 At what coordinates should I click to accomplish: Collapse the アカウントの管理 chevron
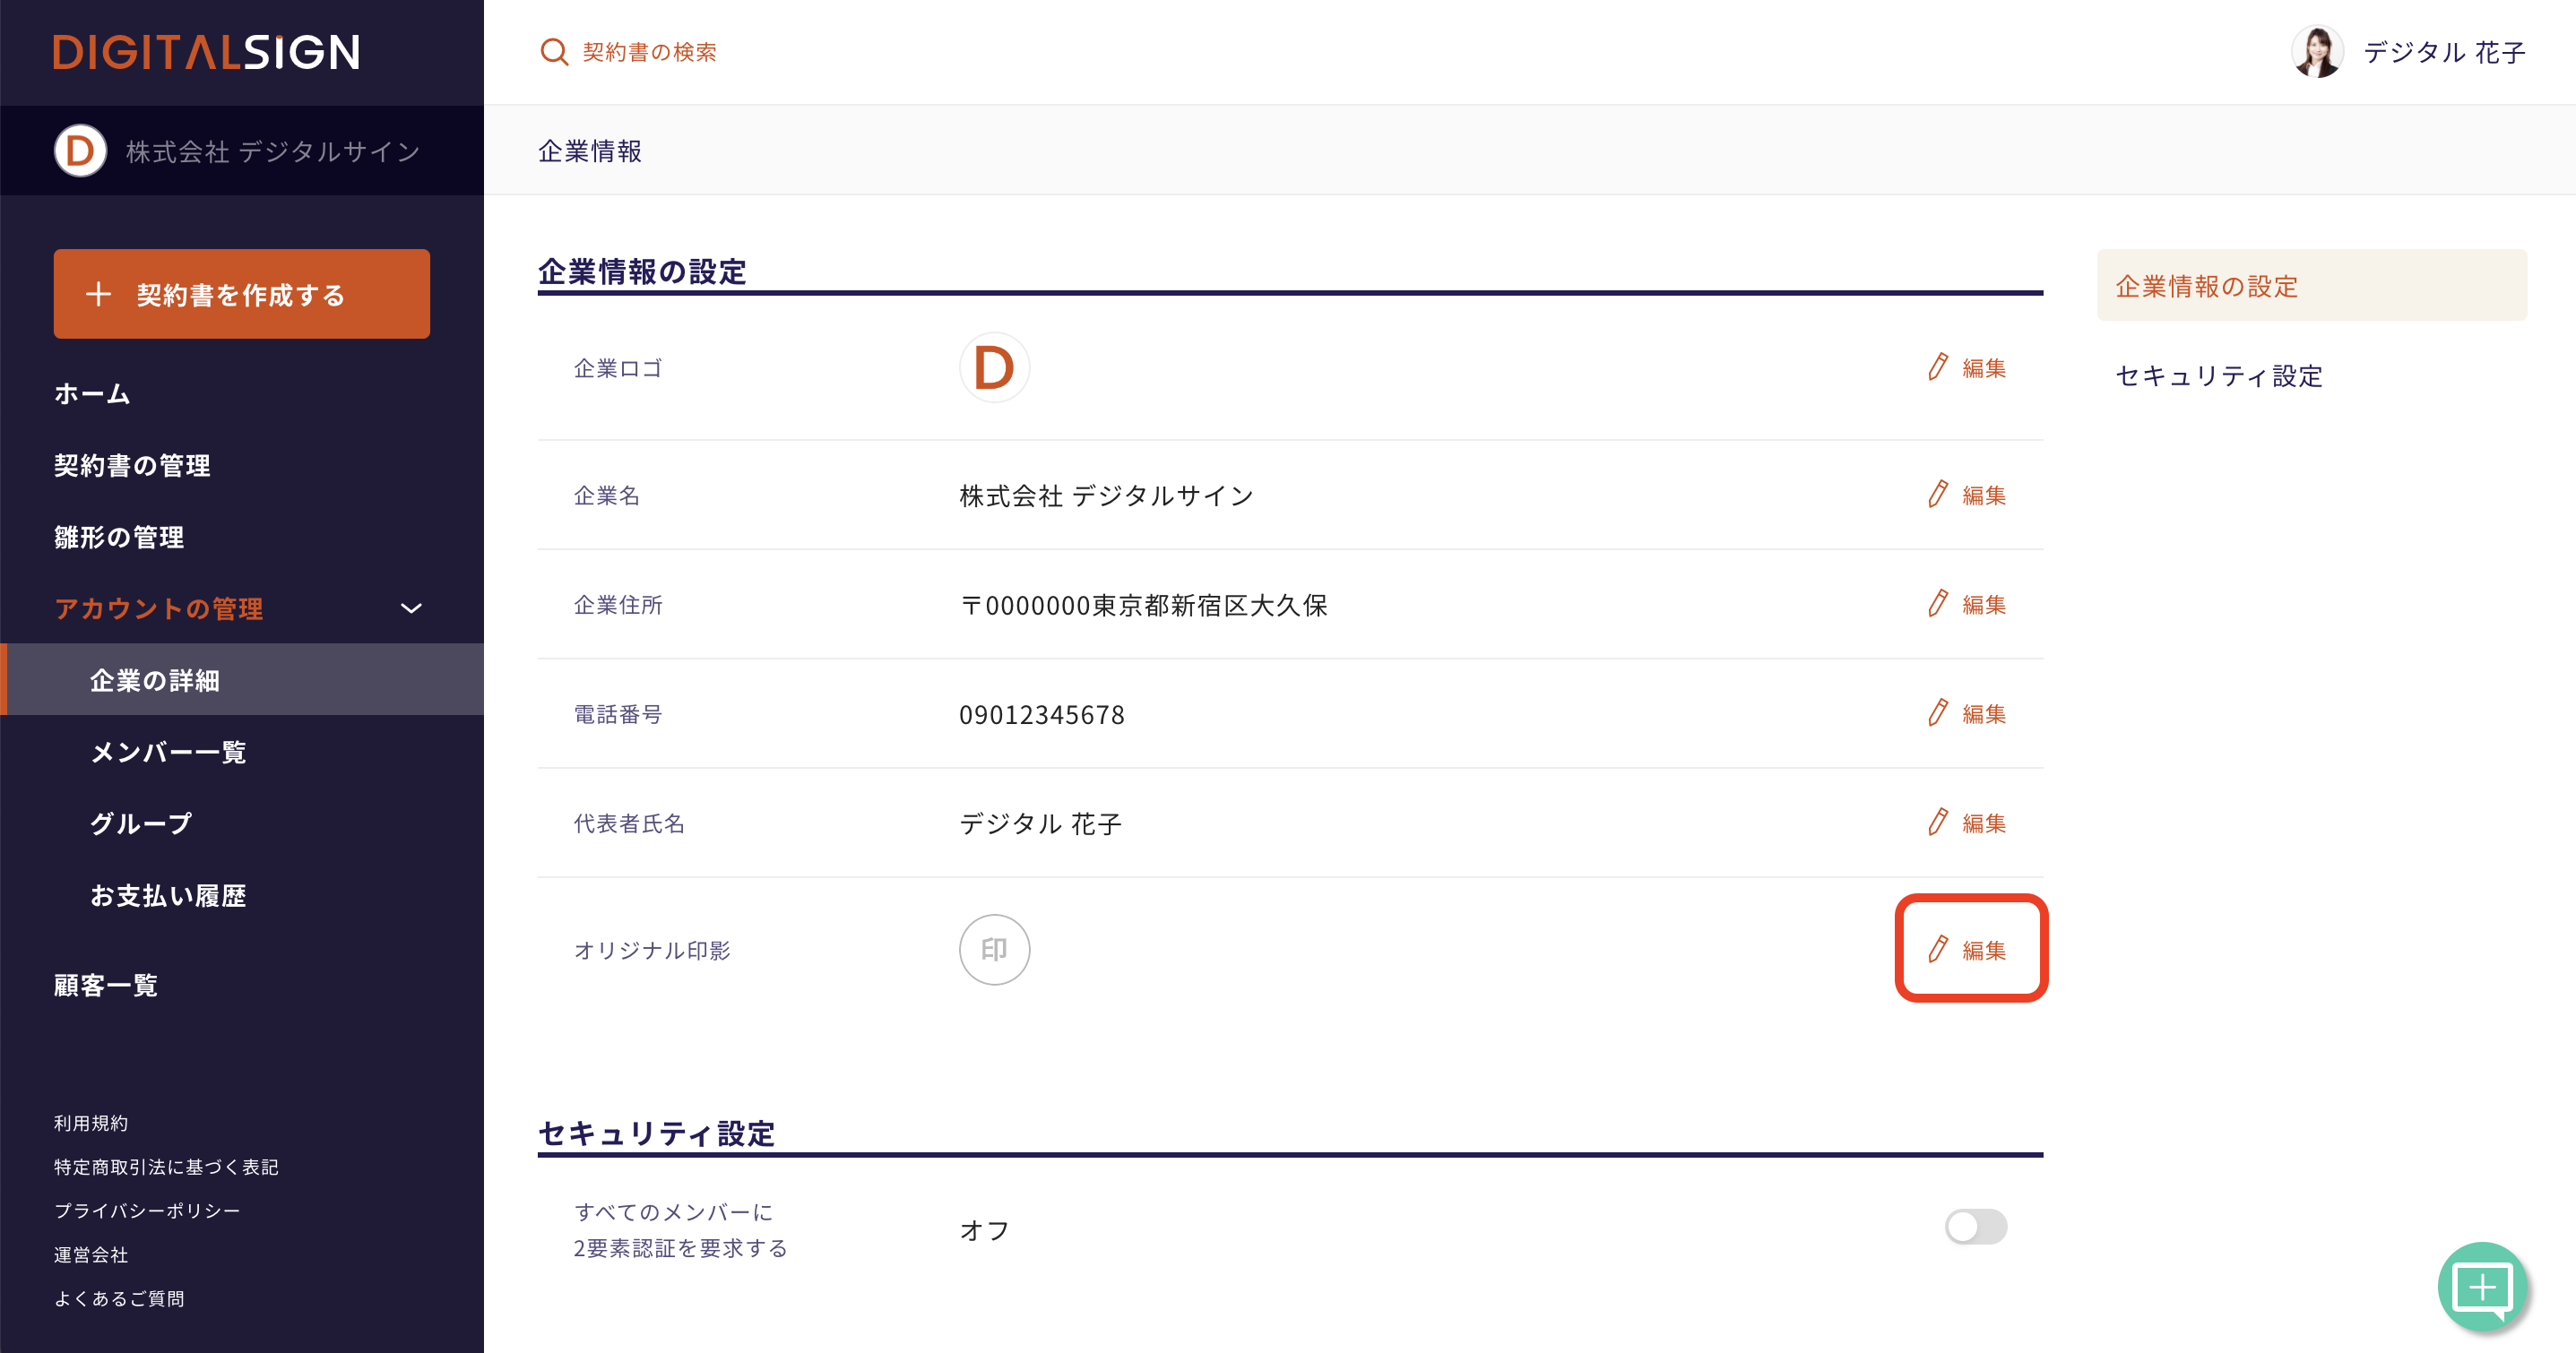click(411, 608)
